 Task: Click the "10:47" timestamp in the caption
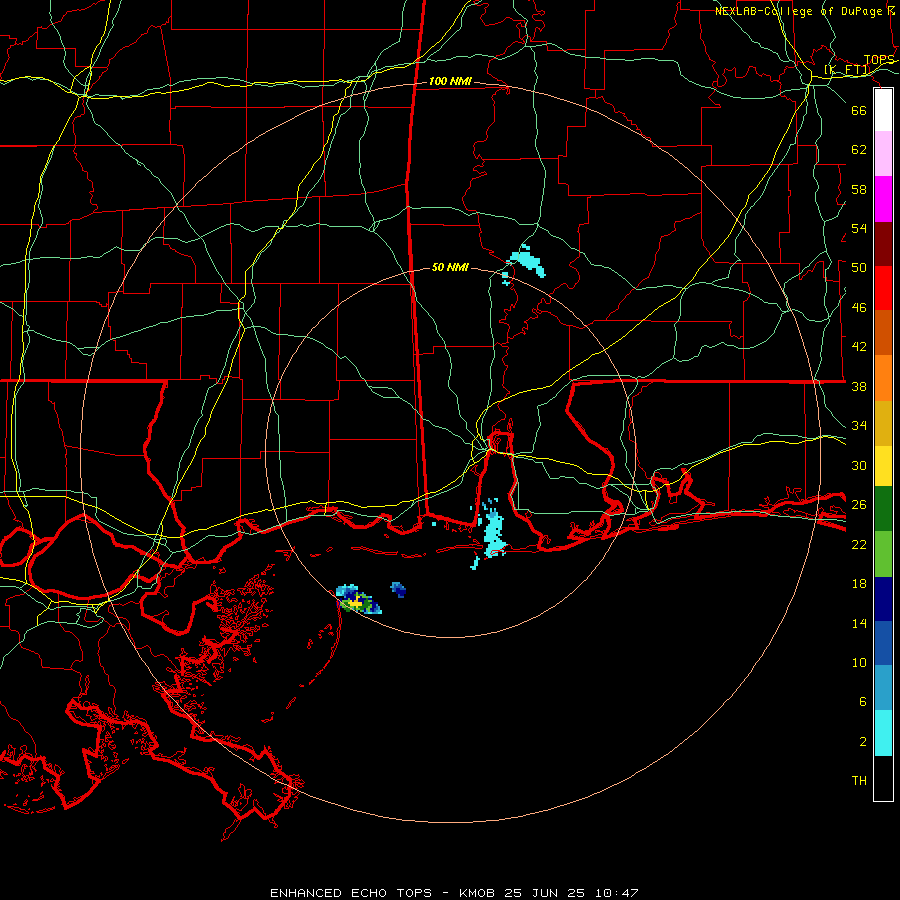[616, 893]
